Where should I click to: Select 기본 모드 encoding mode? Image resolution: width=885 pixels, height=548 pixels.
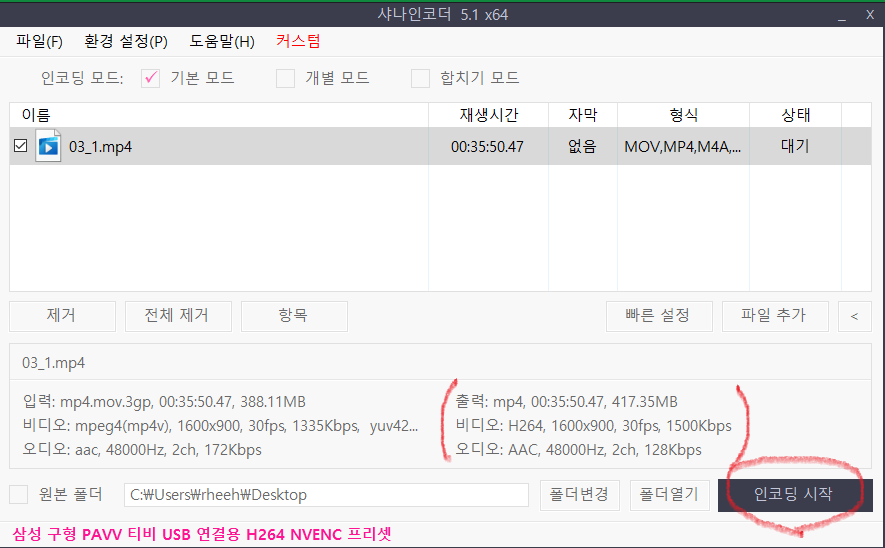[151, 78]
